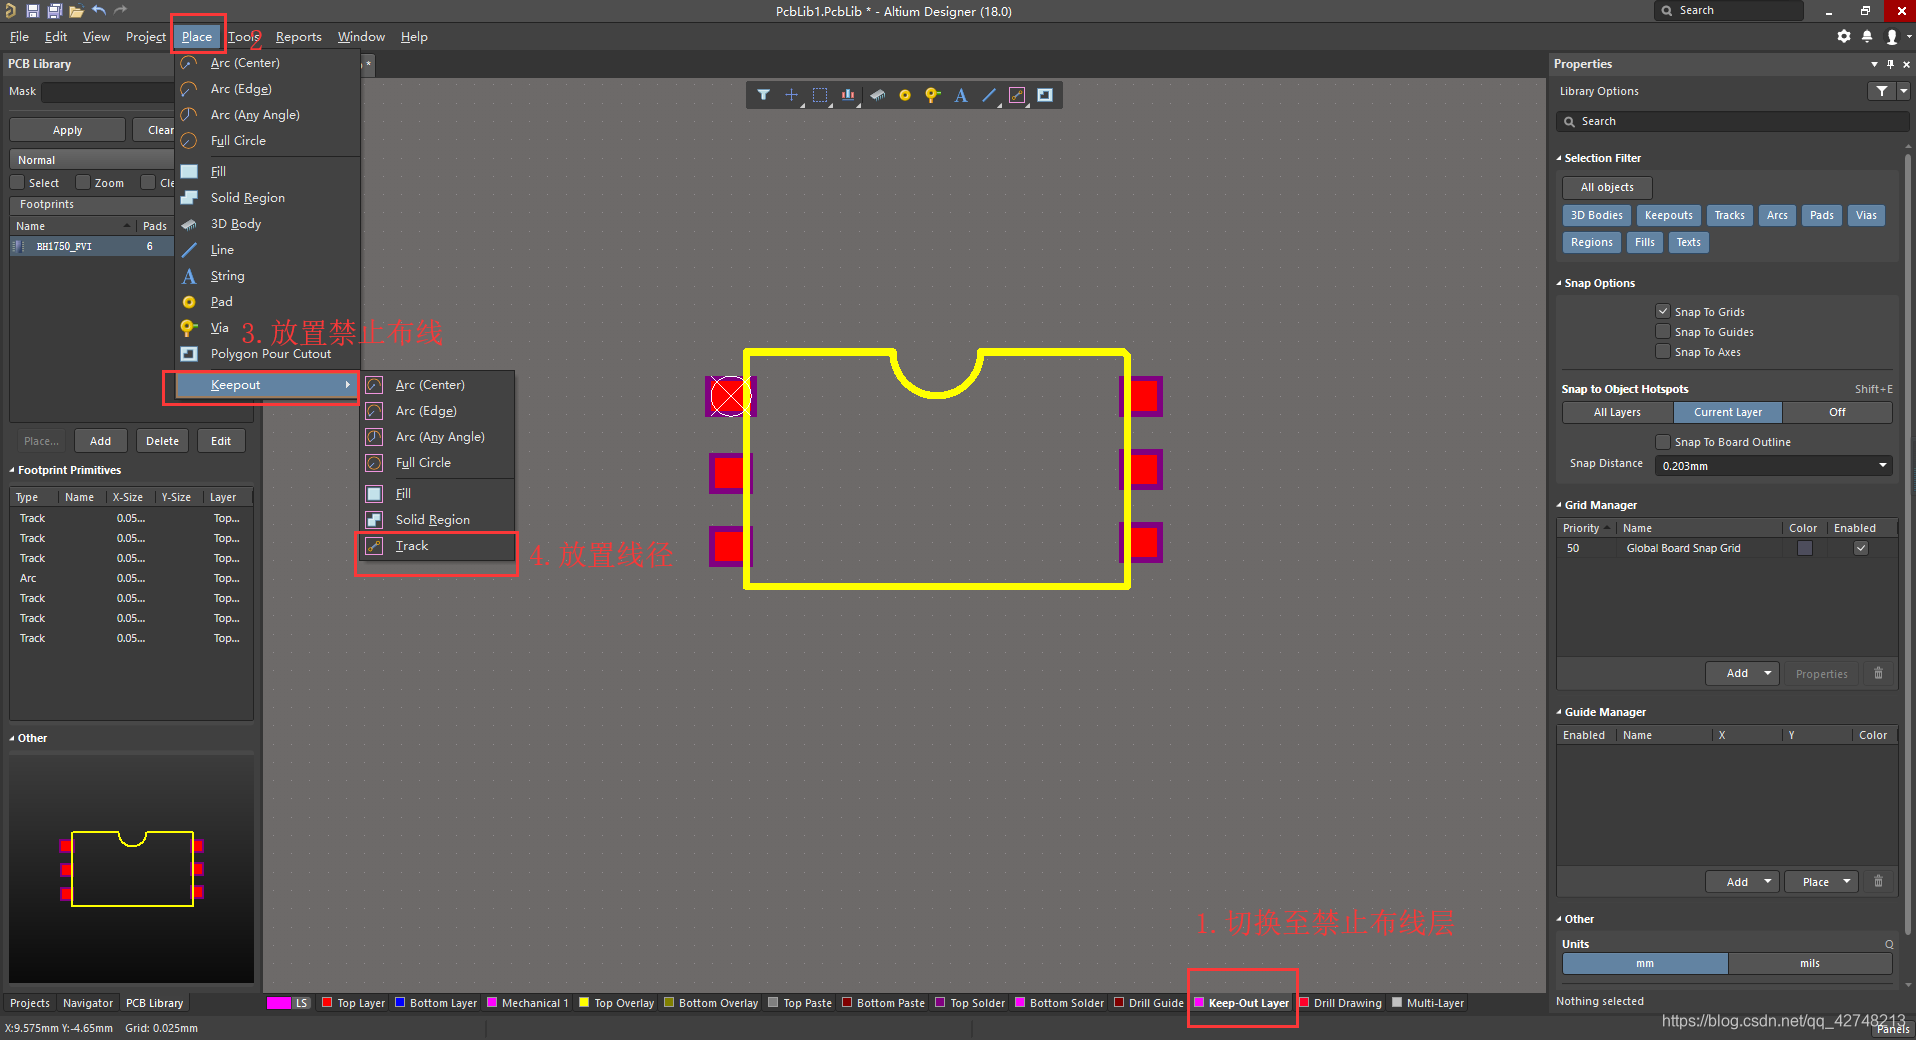Collapse the Selection Filter section

click(1559, 158)
